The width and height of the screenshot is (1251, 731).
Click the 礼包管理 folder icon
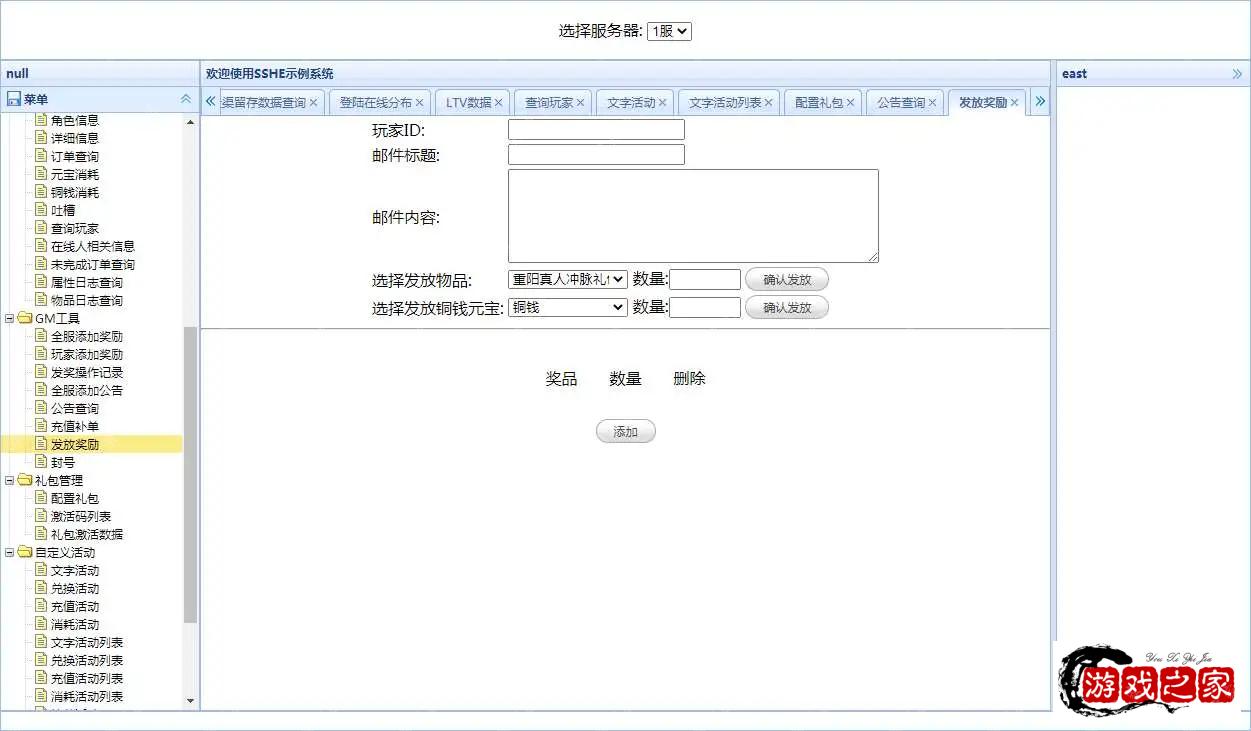coord(25,480)
